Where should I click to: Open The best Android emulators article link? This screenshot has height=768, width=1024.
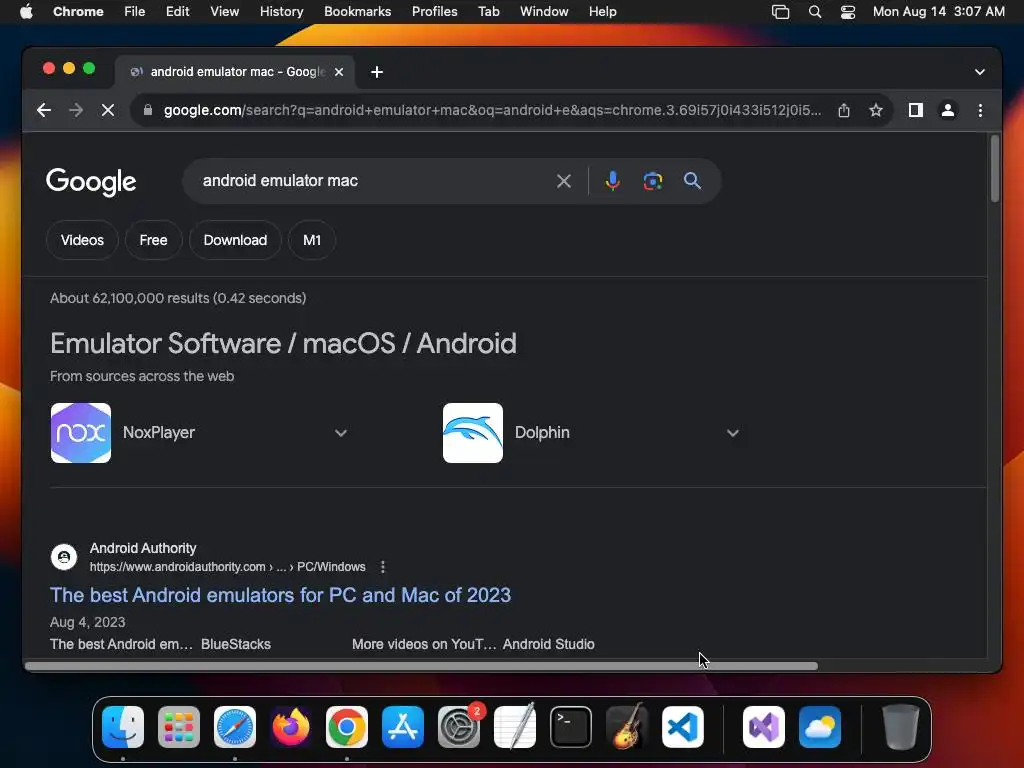pyautogui.click(x=280, y=595)
